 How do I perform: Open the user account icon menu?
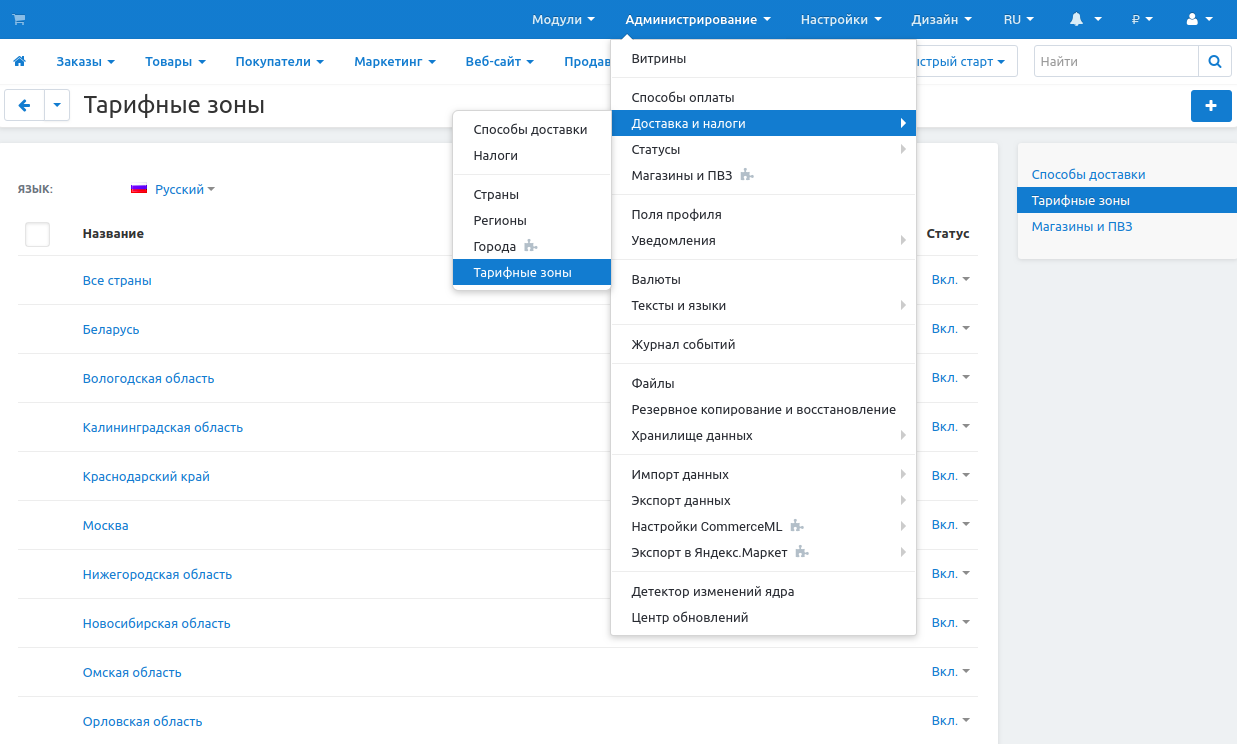coord(1198,19)
